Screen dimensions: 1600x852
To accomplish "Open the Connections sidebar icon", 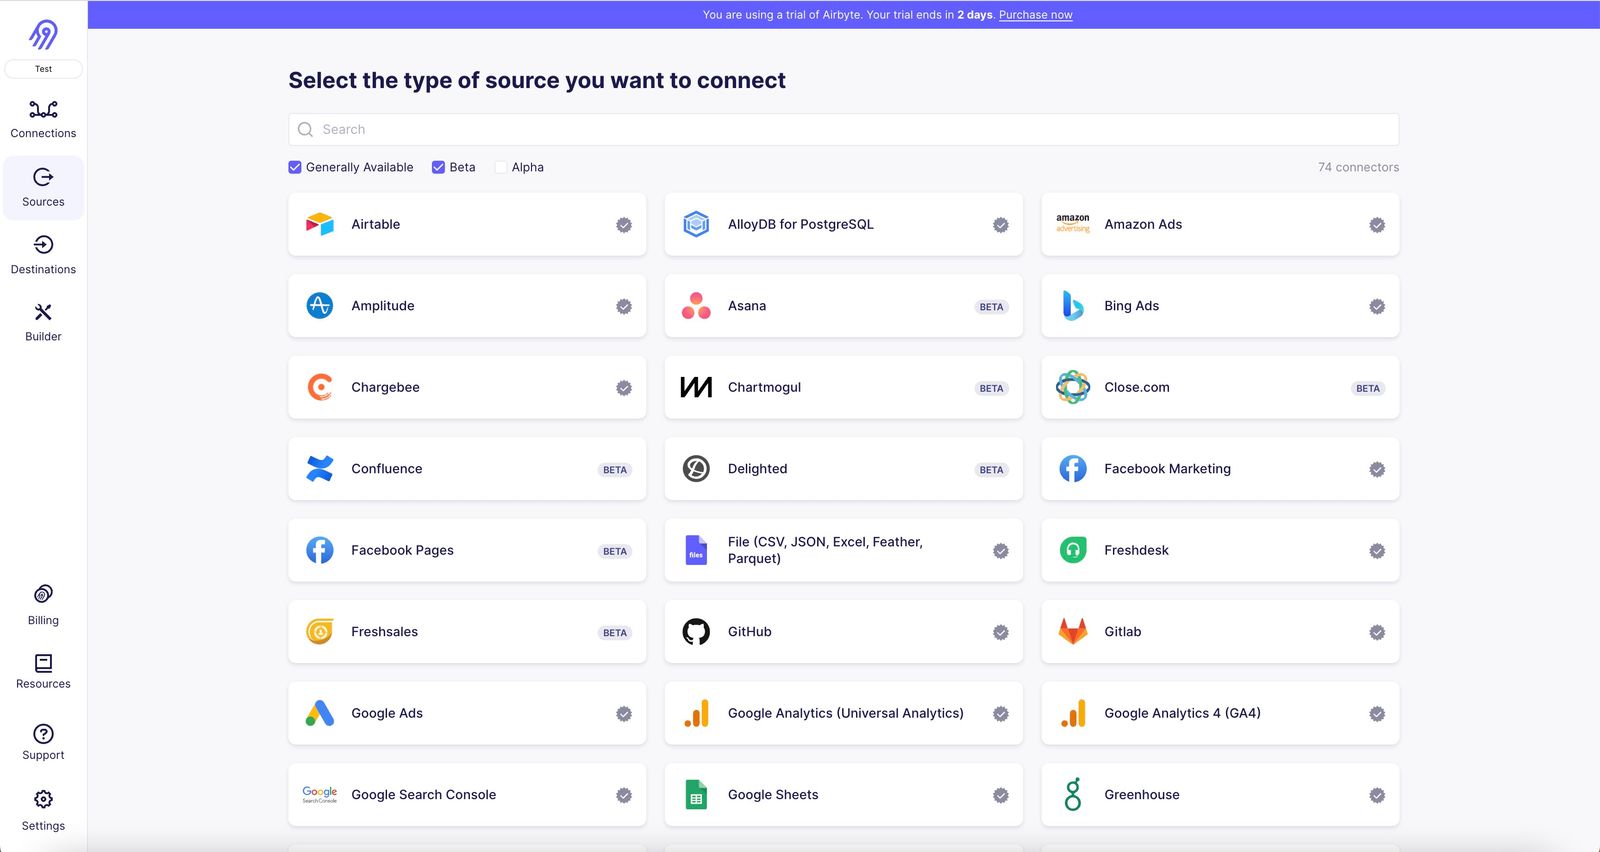I will click(43, 109).
